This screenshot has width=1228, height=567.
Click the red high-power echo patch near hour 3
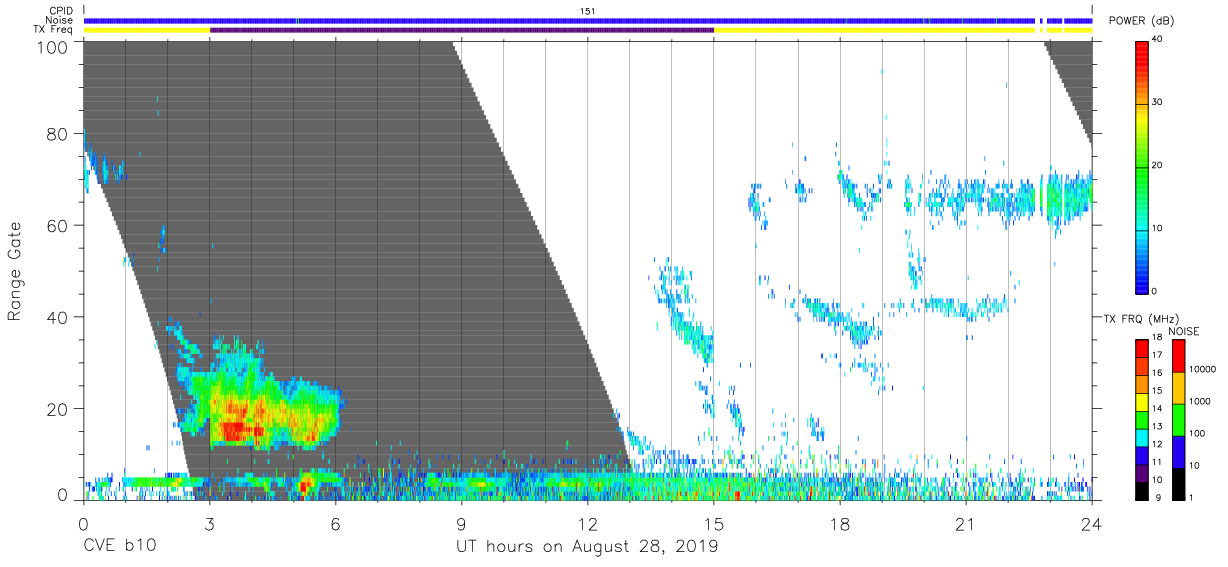(x=234, y=431)
